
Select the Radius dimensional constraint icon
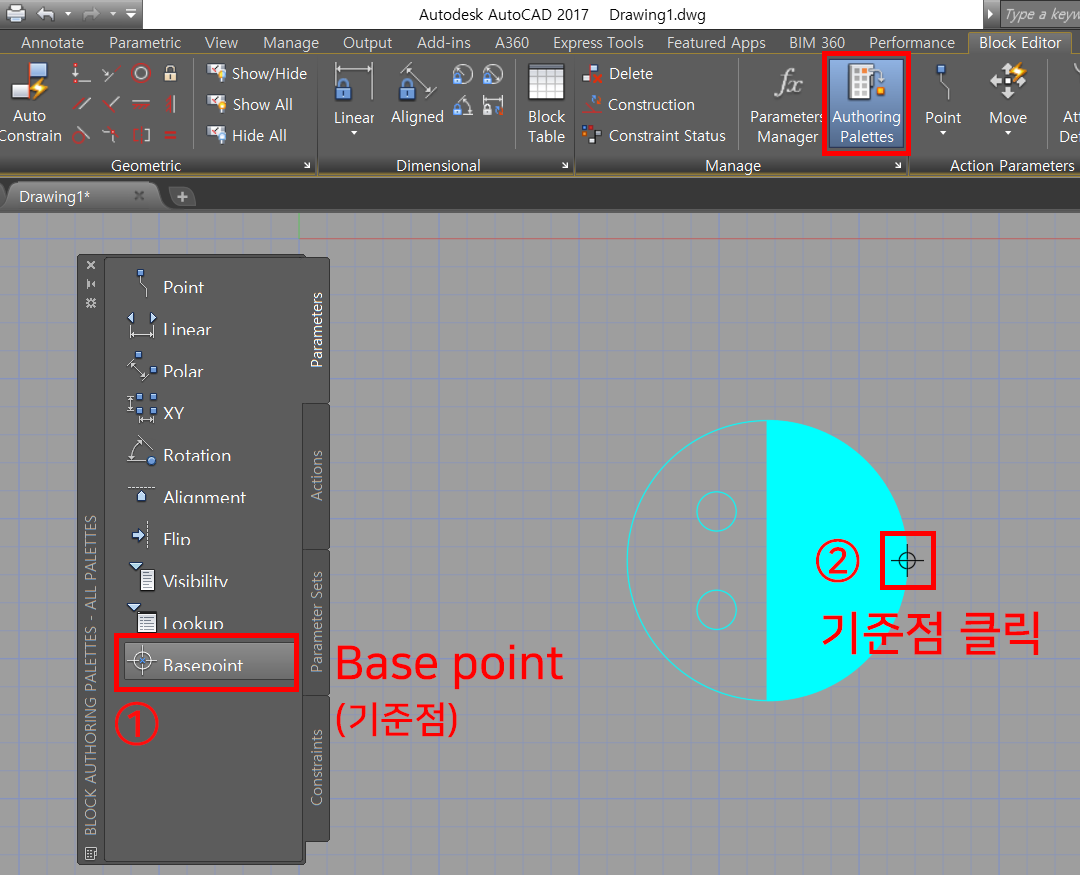[x=463, y=74]
